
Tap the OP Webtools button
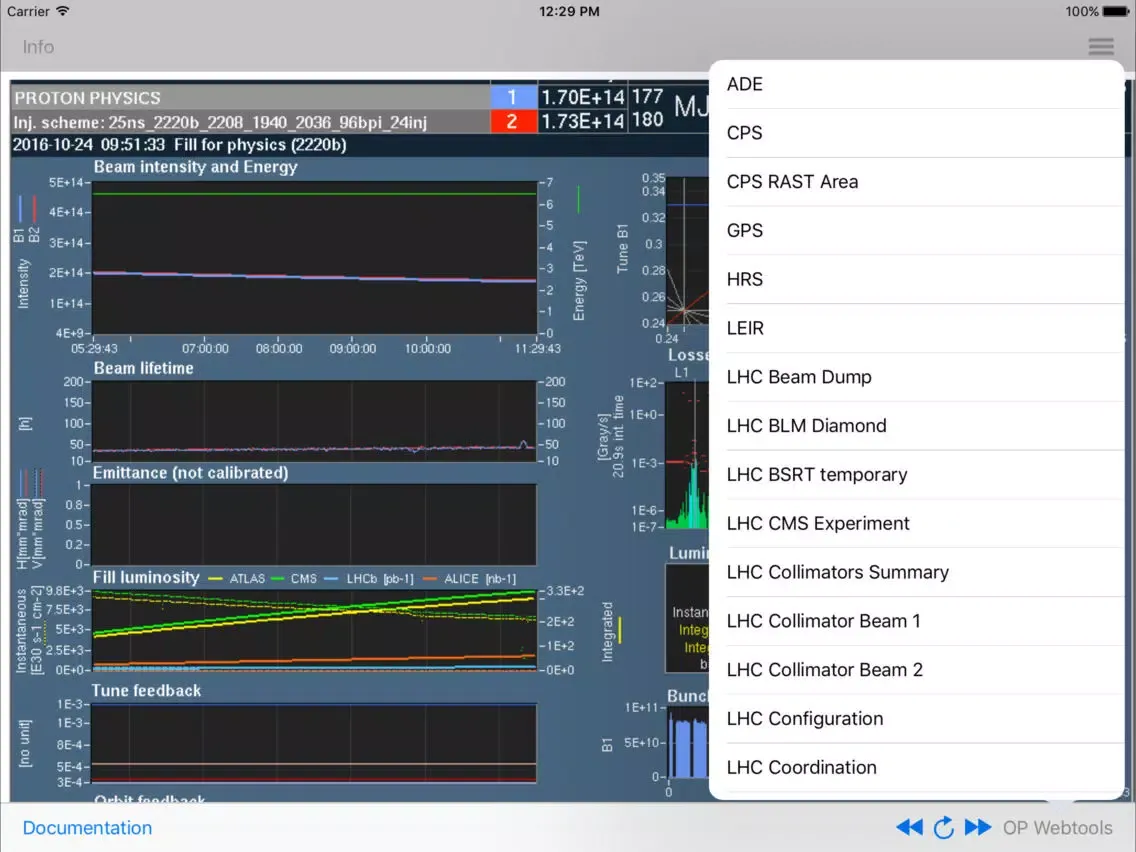pyautogui.click(x=1057, y=827)
